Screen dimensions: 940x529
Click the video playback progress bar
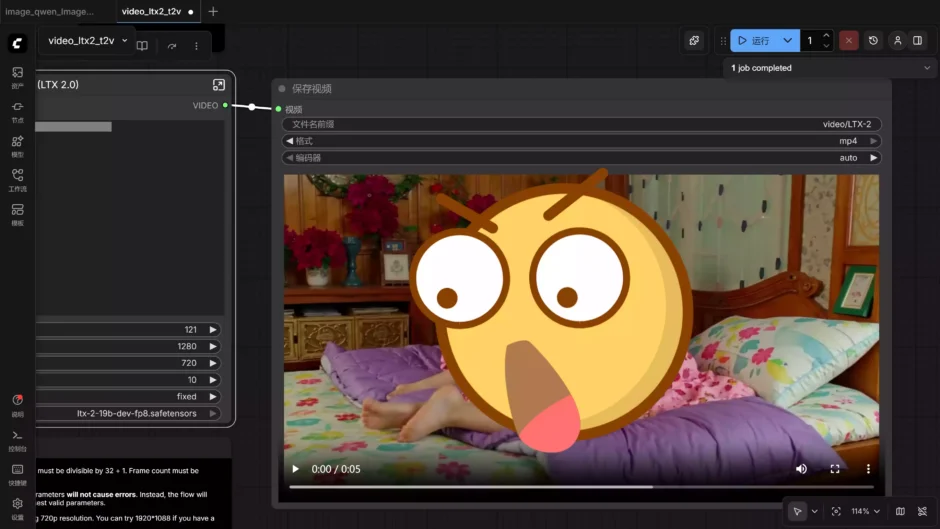580,487
